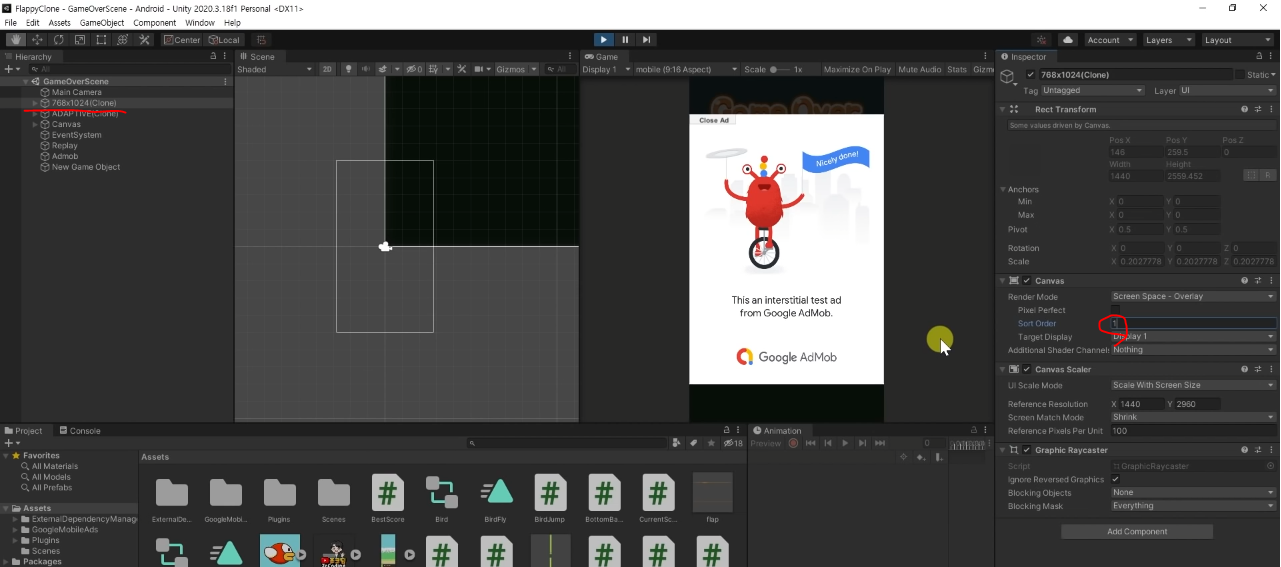Open Rect Transform help icon

click(1244, 109)
